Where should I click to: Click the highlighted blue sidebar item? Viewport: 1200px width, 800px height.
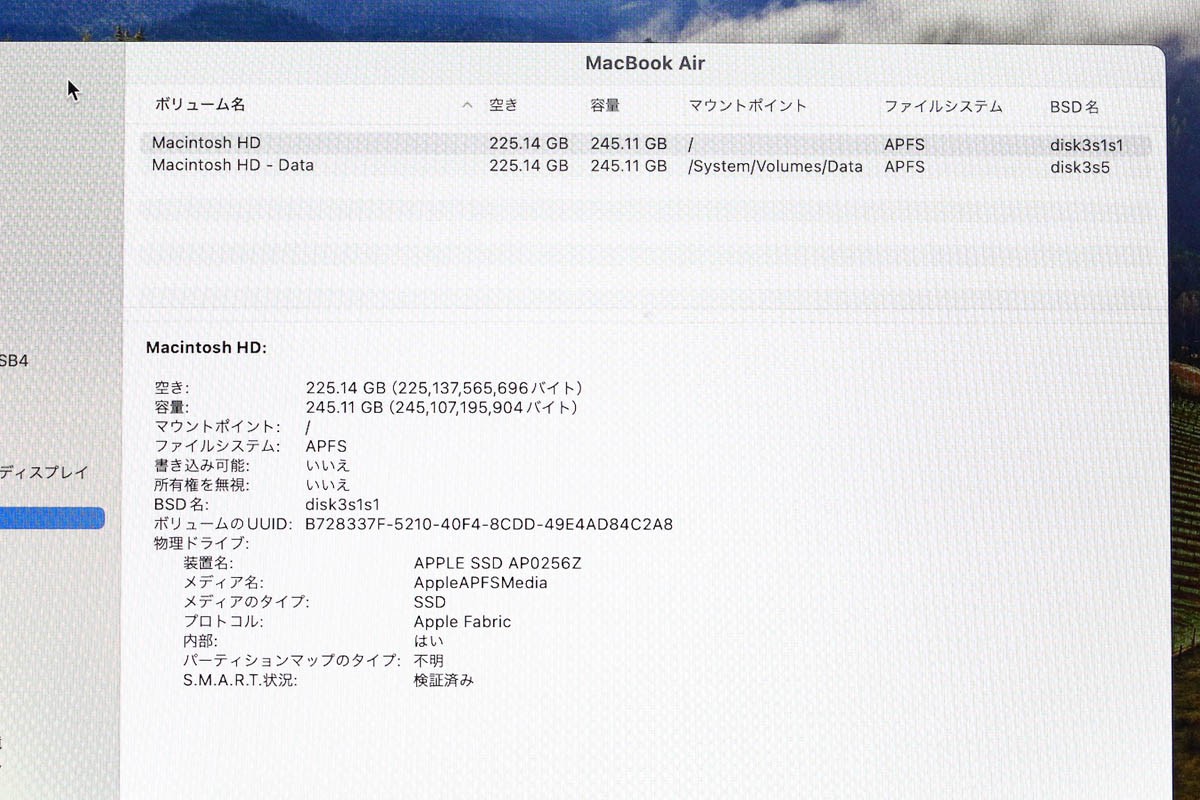(50, 517)
